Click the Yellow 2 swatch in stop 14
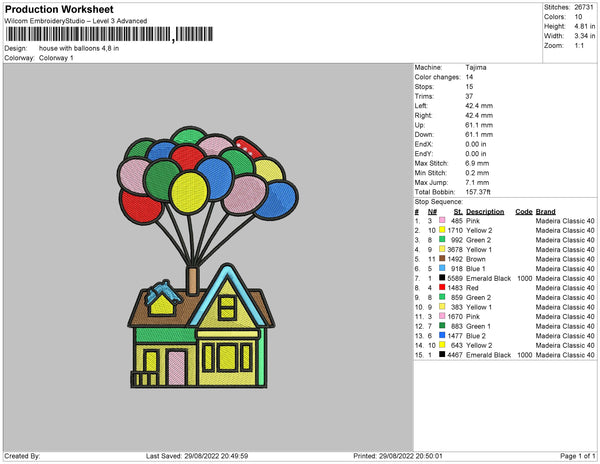The width and height of the screenshot is (600, 464). tap(442, 345)
